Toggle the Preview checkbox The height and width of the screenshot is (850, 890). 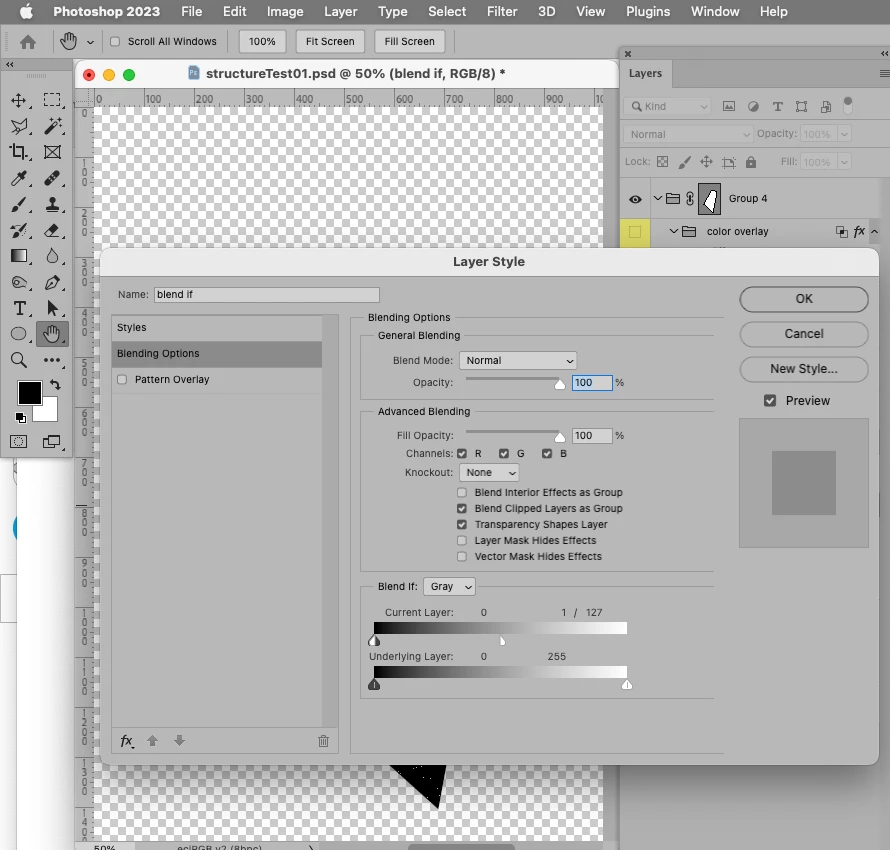click(770, 401)
